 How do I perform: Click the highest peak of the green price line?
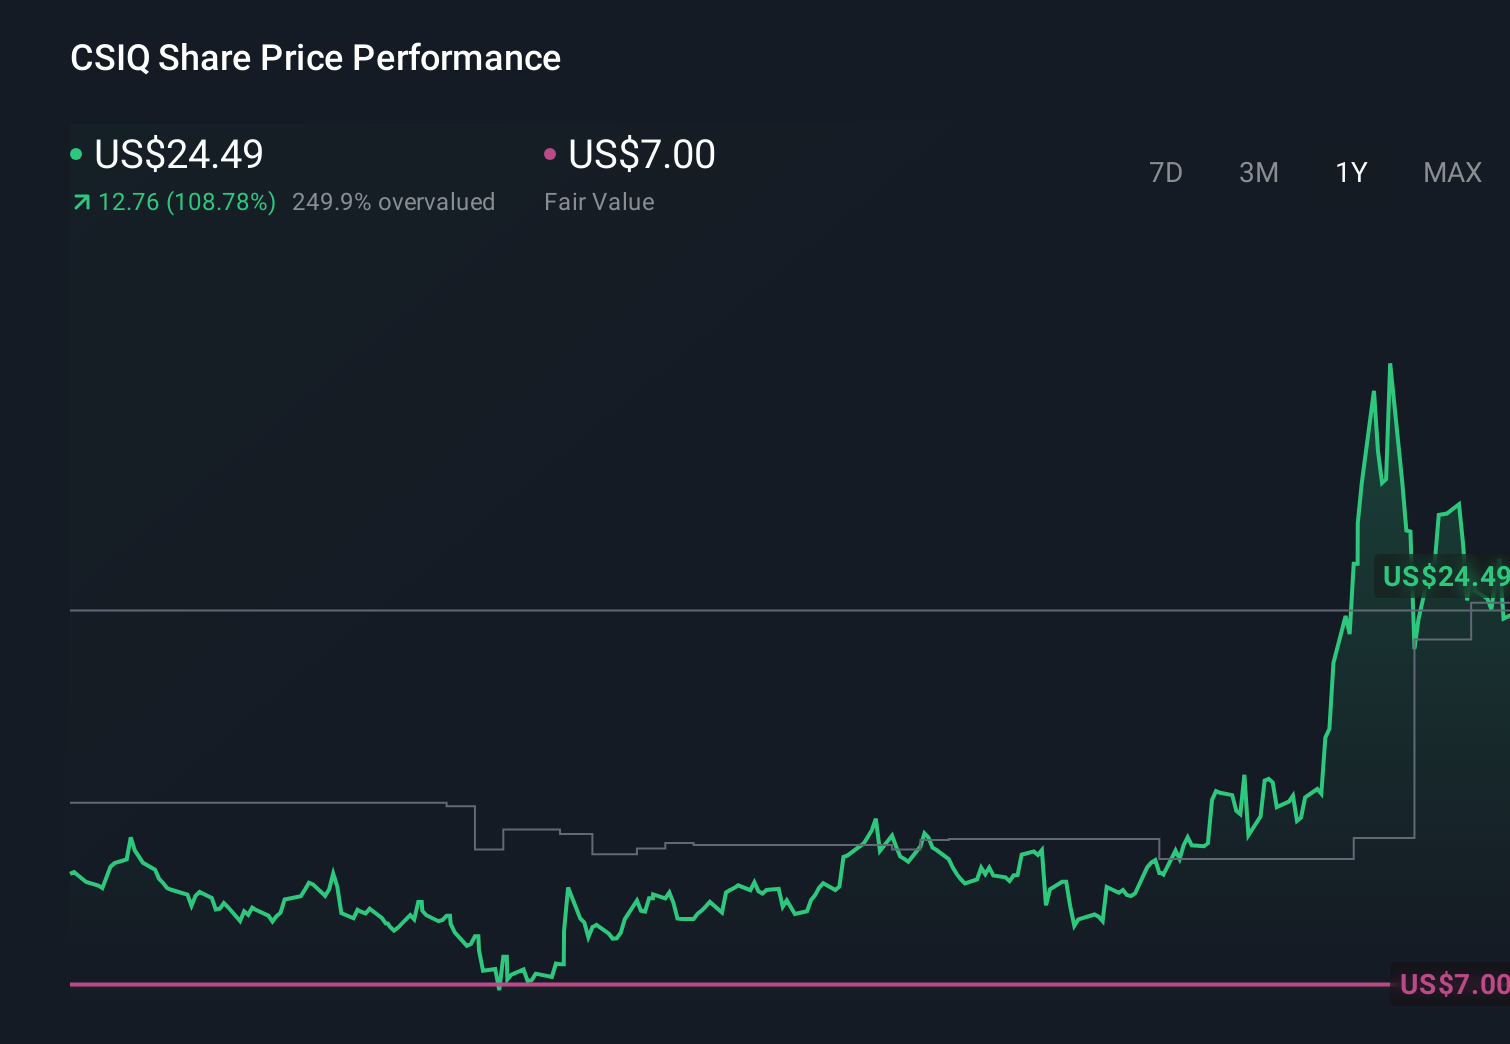point(1391,367)
